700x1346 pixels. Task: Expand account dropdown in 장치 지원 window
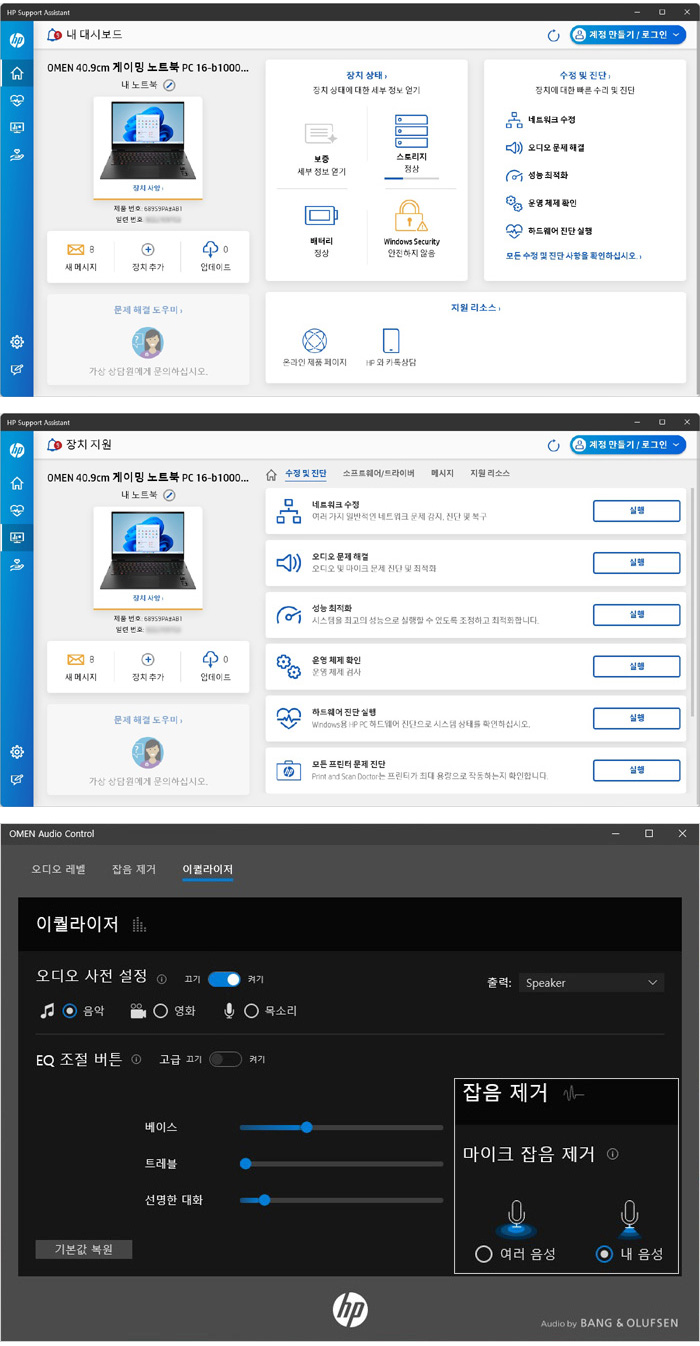coord(678,444)
